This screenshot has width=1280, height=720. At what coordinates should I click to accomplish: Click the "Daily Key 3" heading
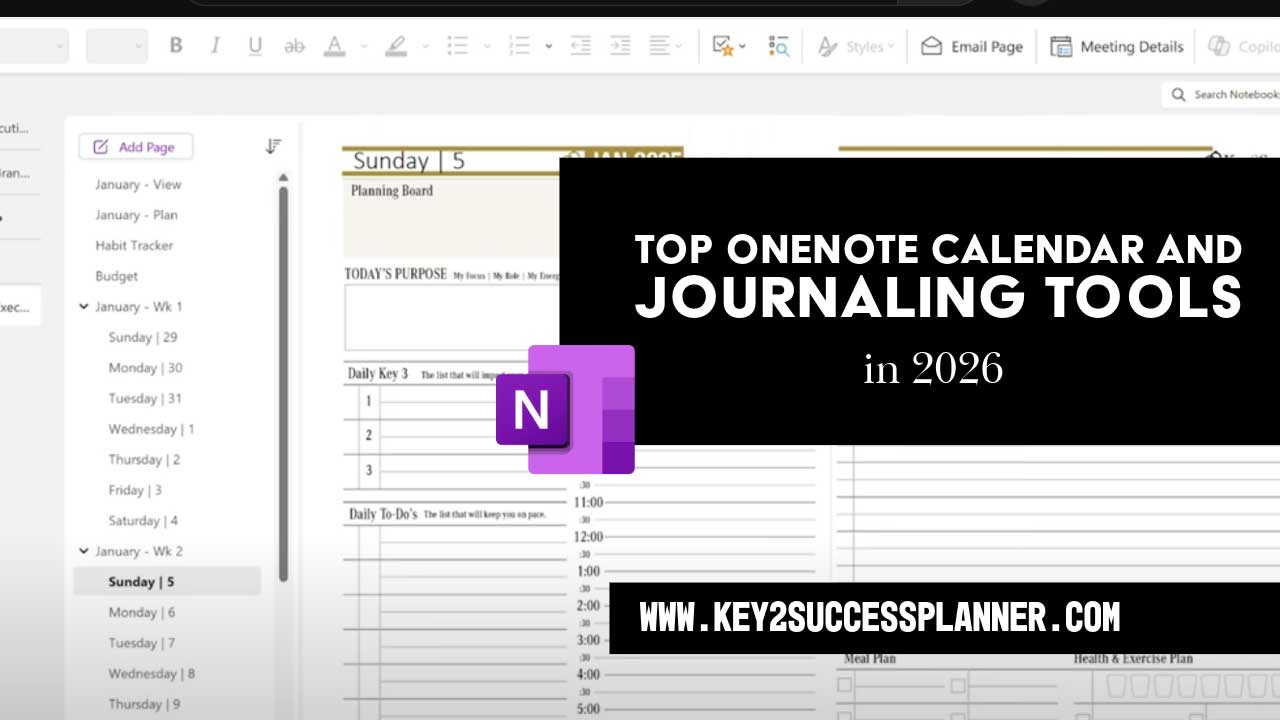pyautogui.click(x=377, y=374)
